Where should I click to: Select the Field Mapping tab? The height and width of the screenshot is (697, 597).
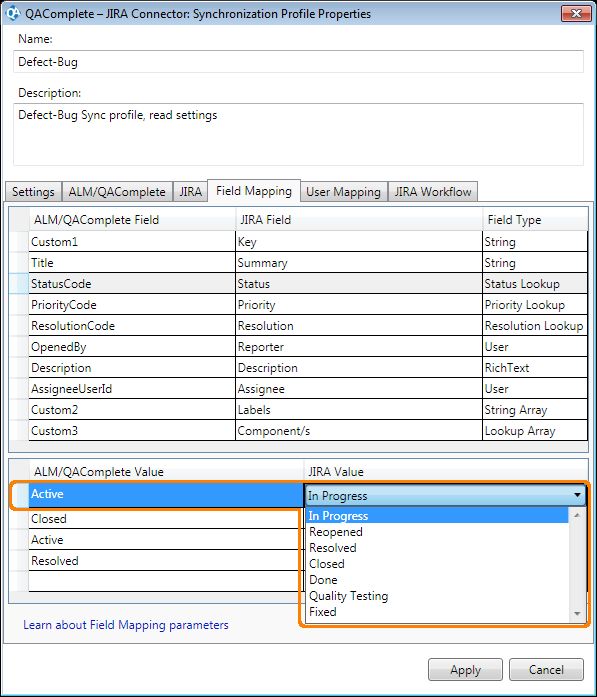254,191
